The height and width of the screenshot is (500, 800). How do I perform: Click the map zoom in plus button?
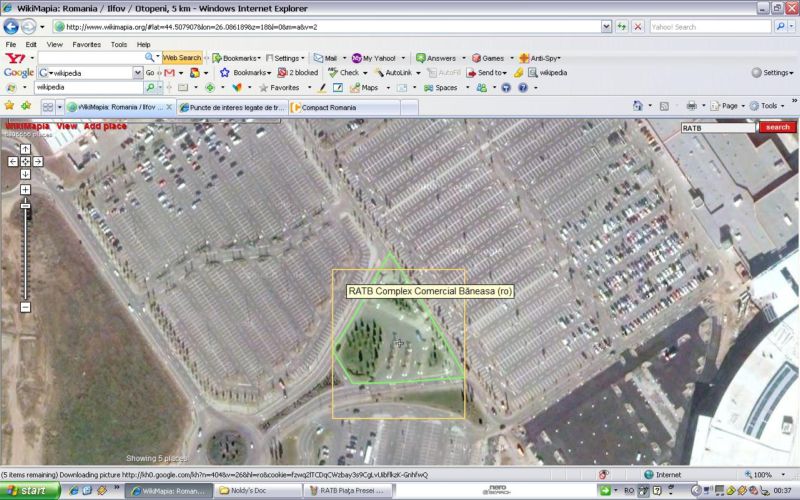click(25, 189)
